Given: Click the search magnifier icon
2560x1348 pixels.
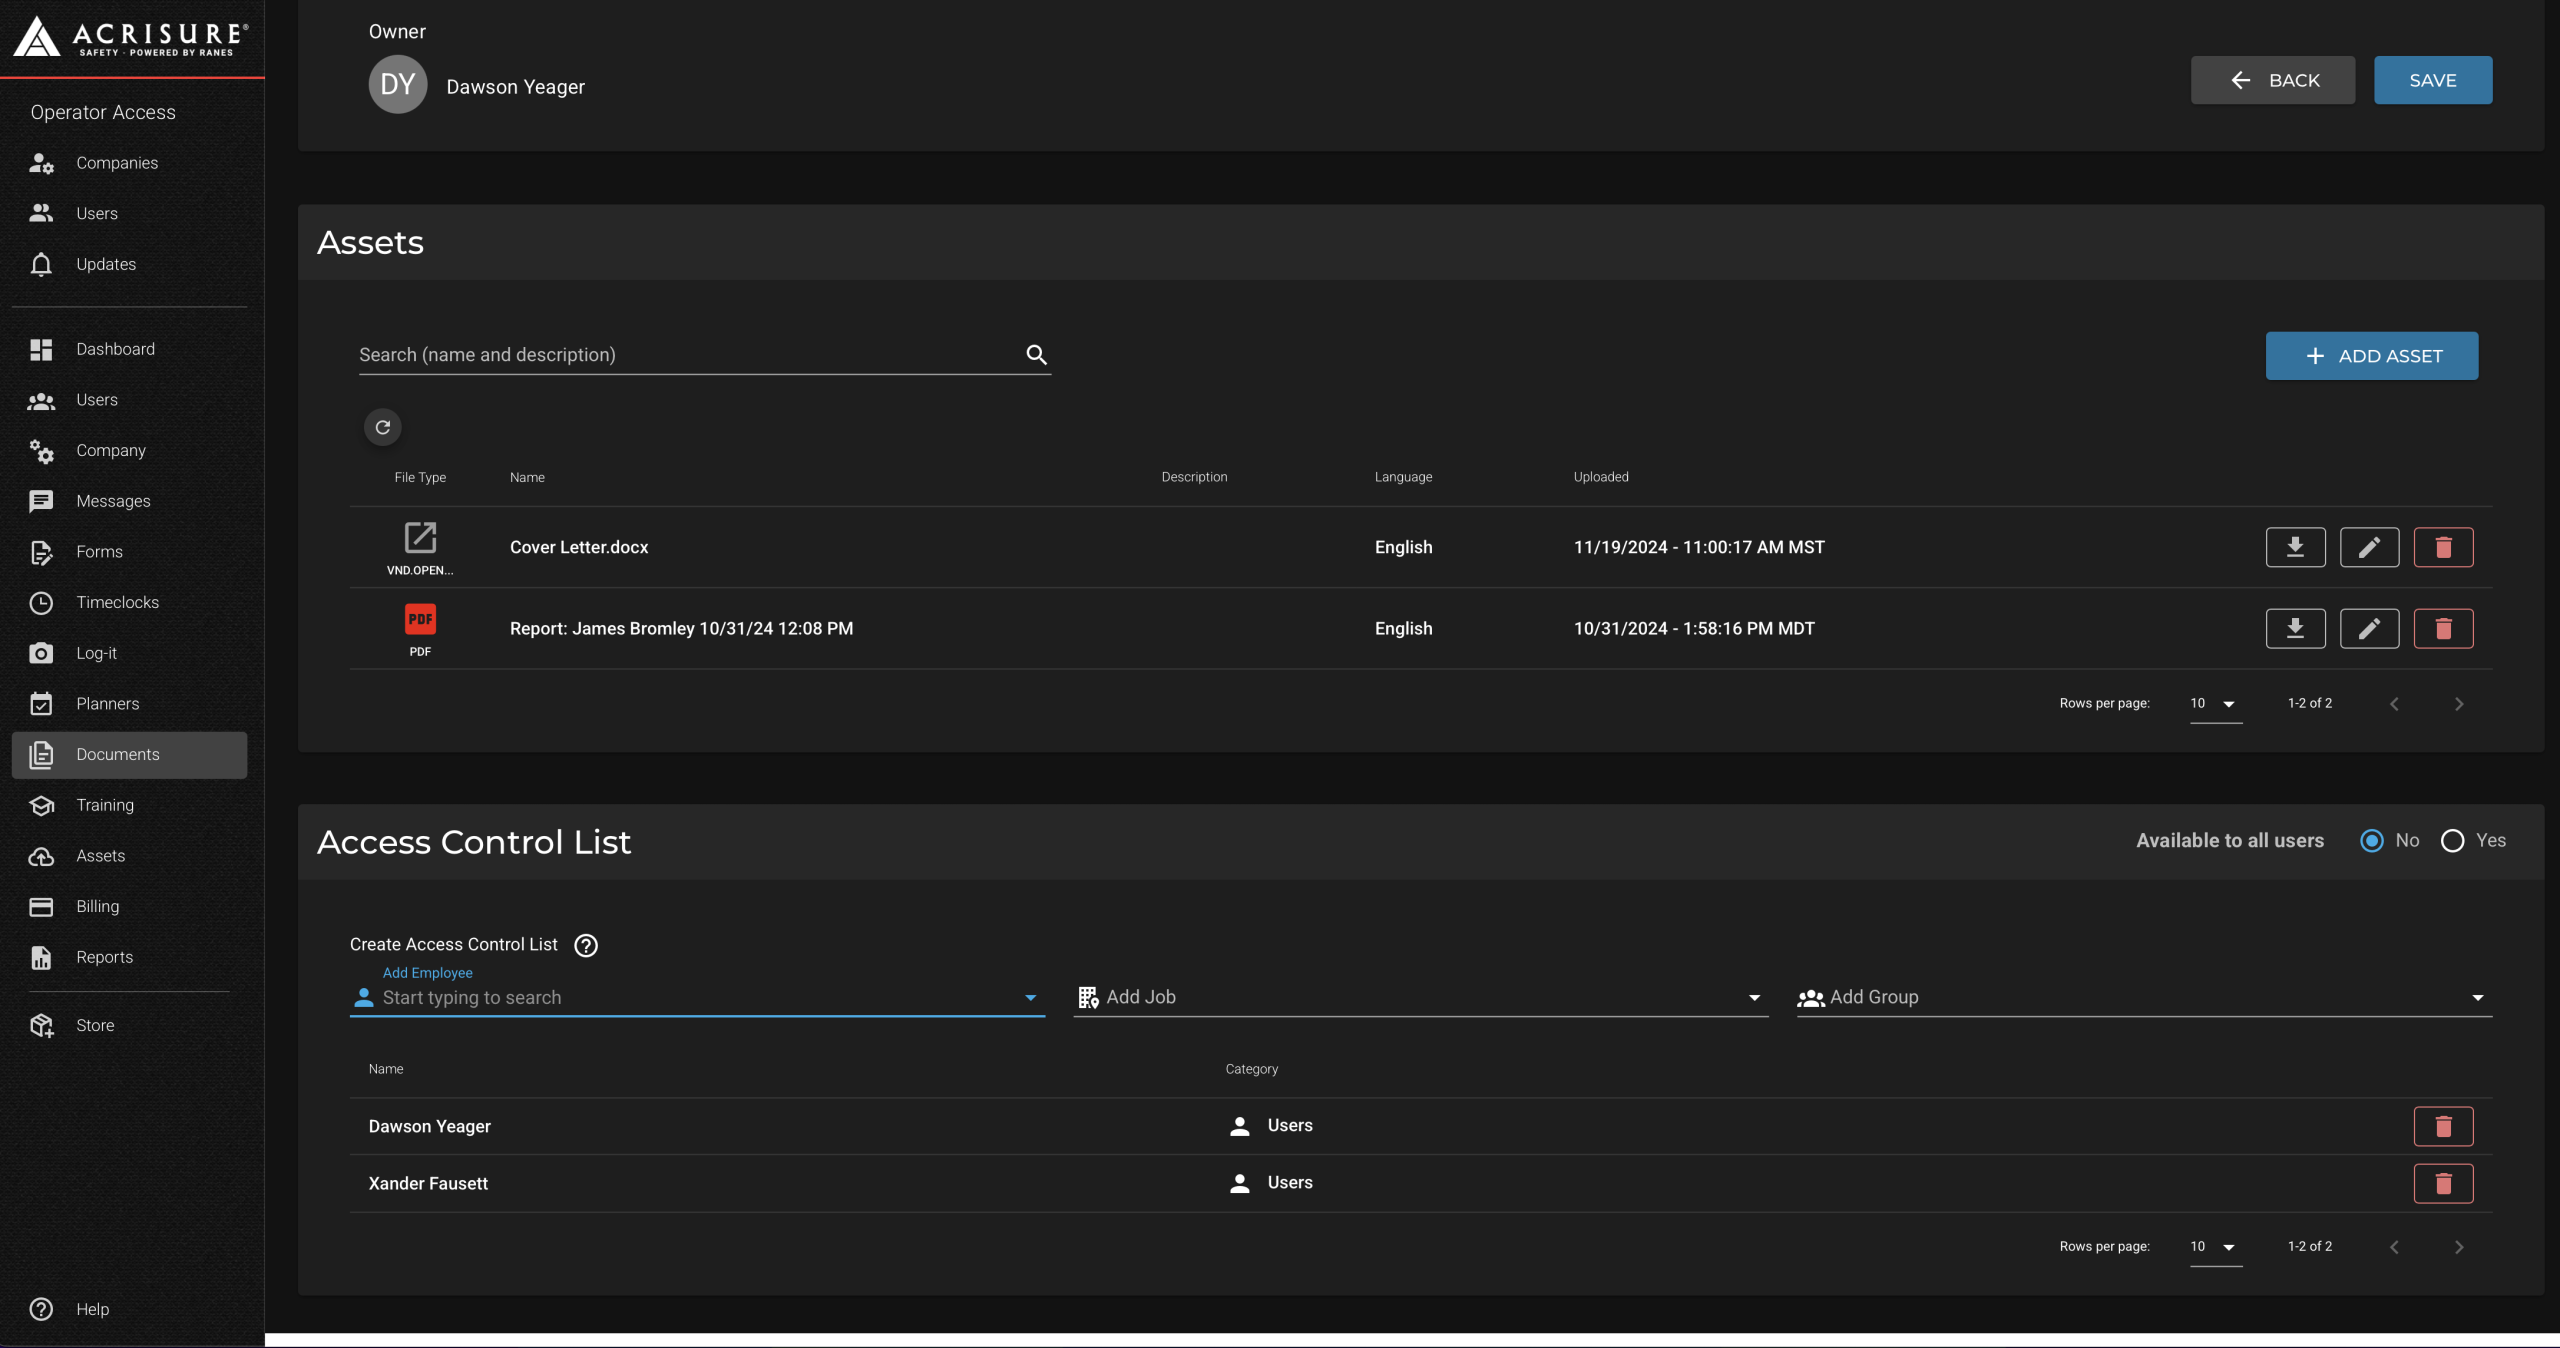Looking at the screenshot, I should click(1036, 354).
